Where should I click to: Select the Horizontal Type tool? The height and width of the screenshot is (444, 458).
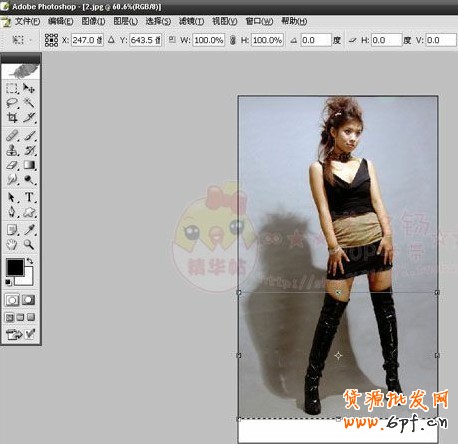(x=29, y=197)
